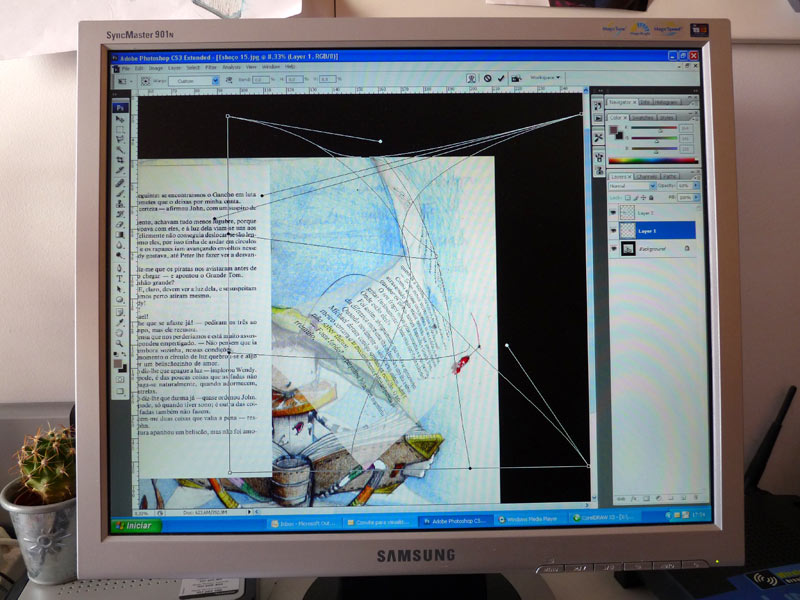The image size is (800, 600).
Task: Switch to the Paths tab
Action: [x=670, y=177]
